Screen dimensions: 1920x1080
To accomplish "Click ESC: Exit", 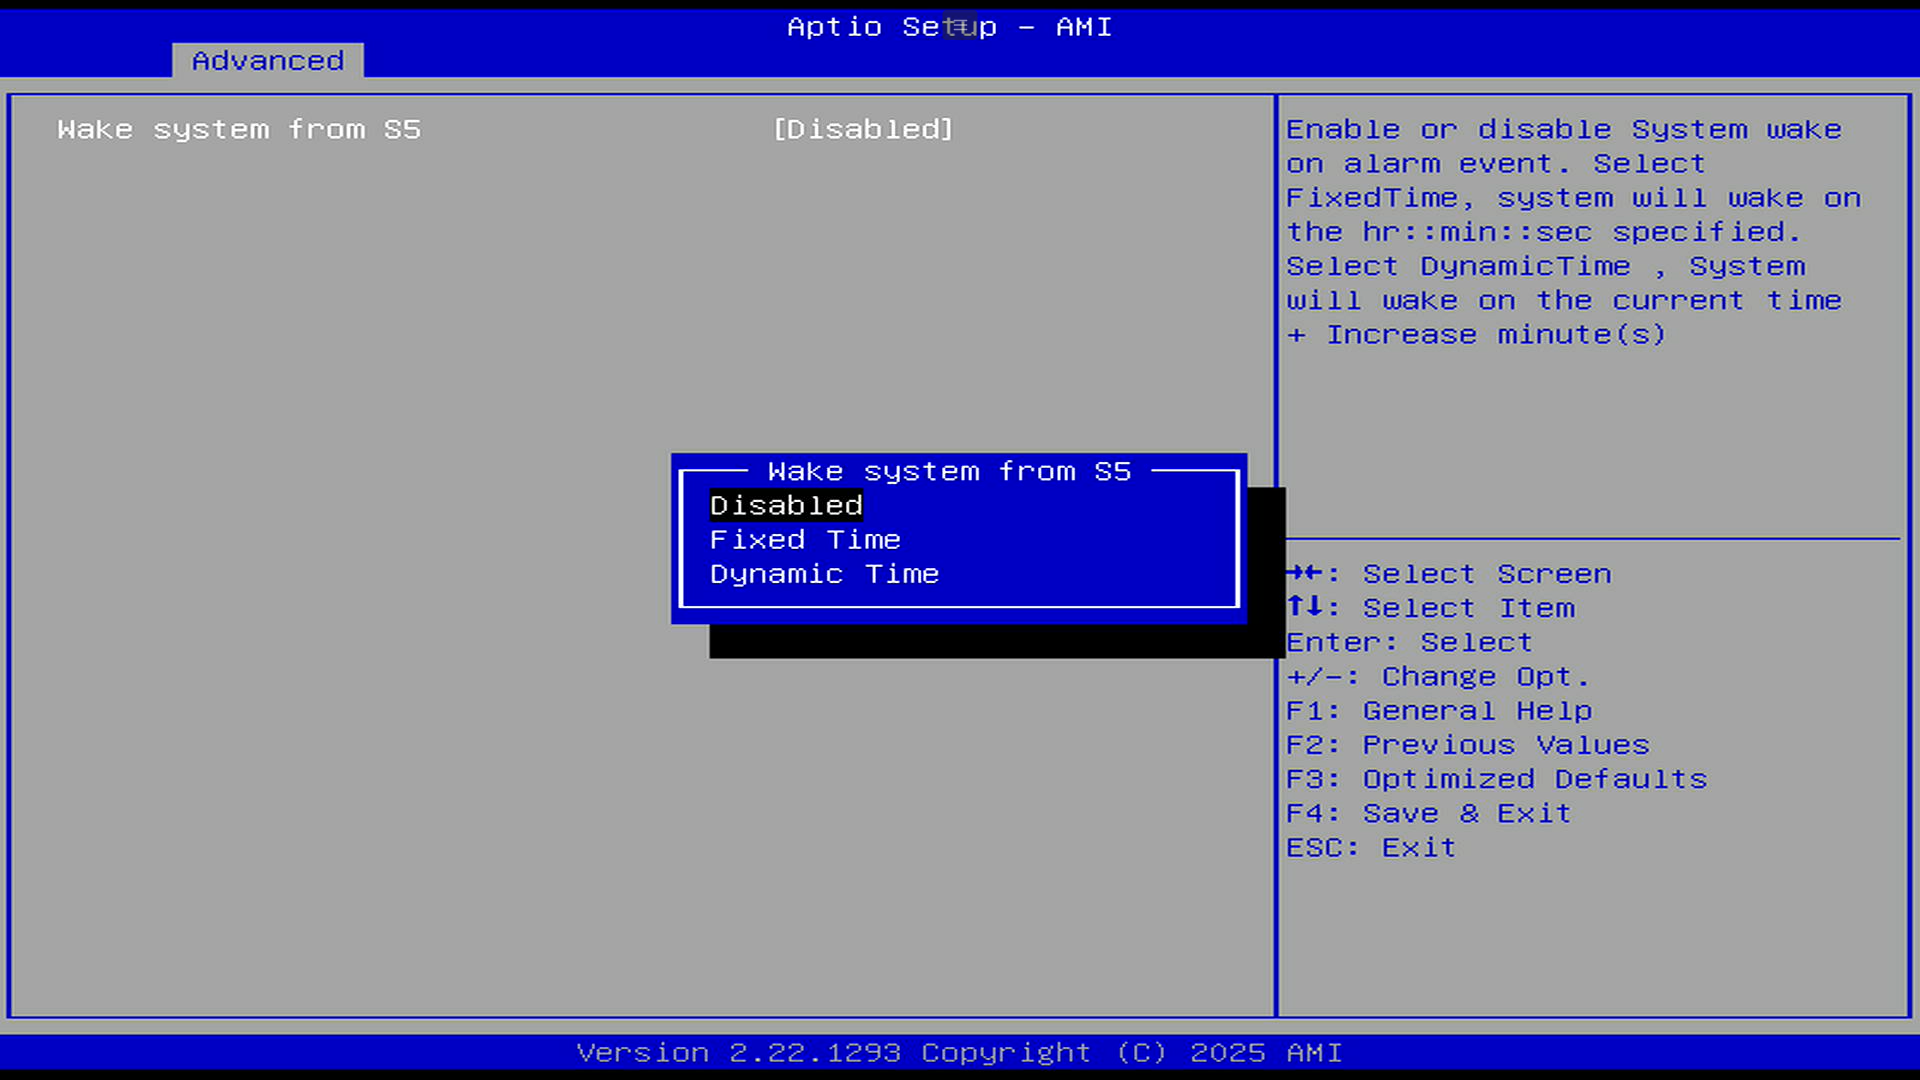I will click(1370, 848).
